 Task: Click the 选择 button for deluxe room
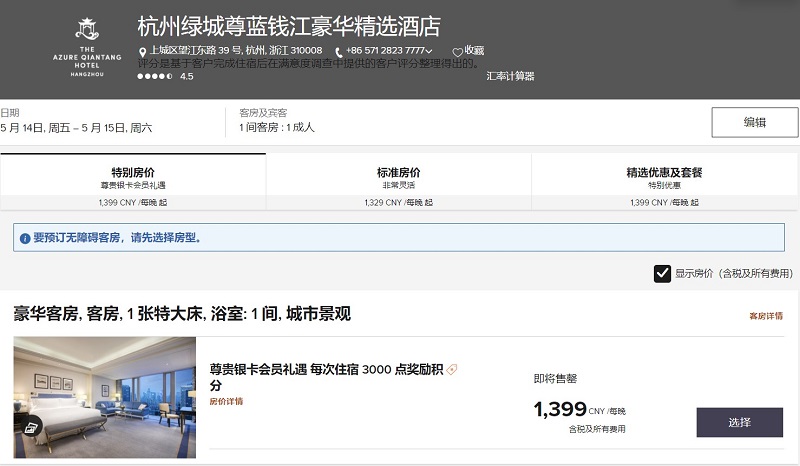point(739,422)
